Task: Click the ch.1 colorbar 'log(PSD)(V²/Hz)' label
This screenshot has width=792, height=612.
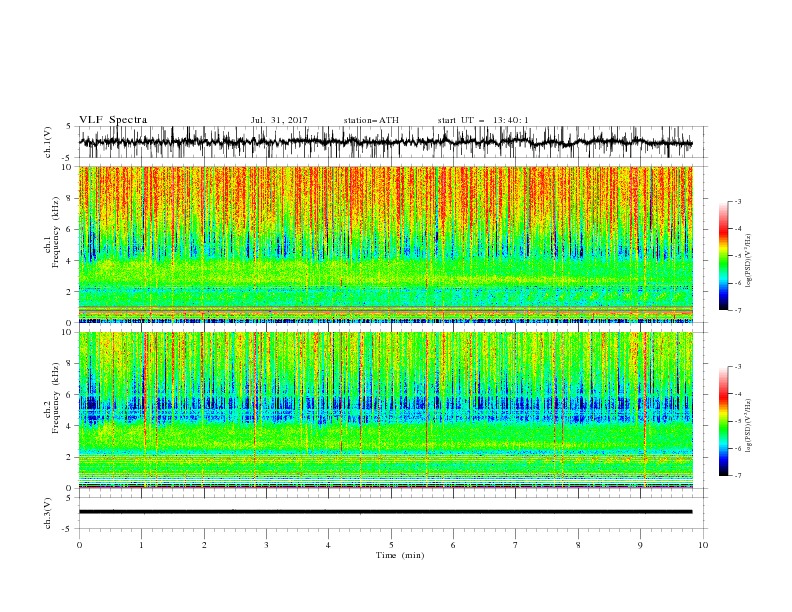Action: [x=748, y=261]
